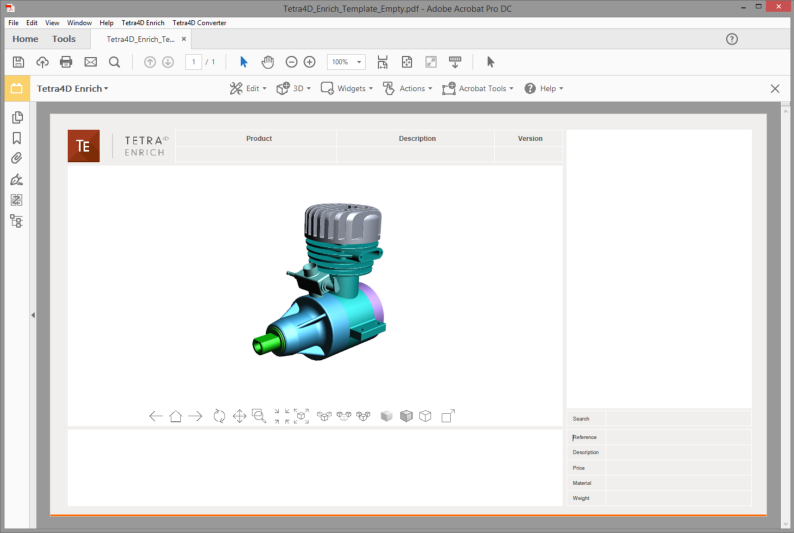Switch to the Tools tab
The height and width of the screenshot is (533, 795).
[x=64, y=39]
